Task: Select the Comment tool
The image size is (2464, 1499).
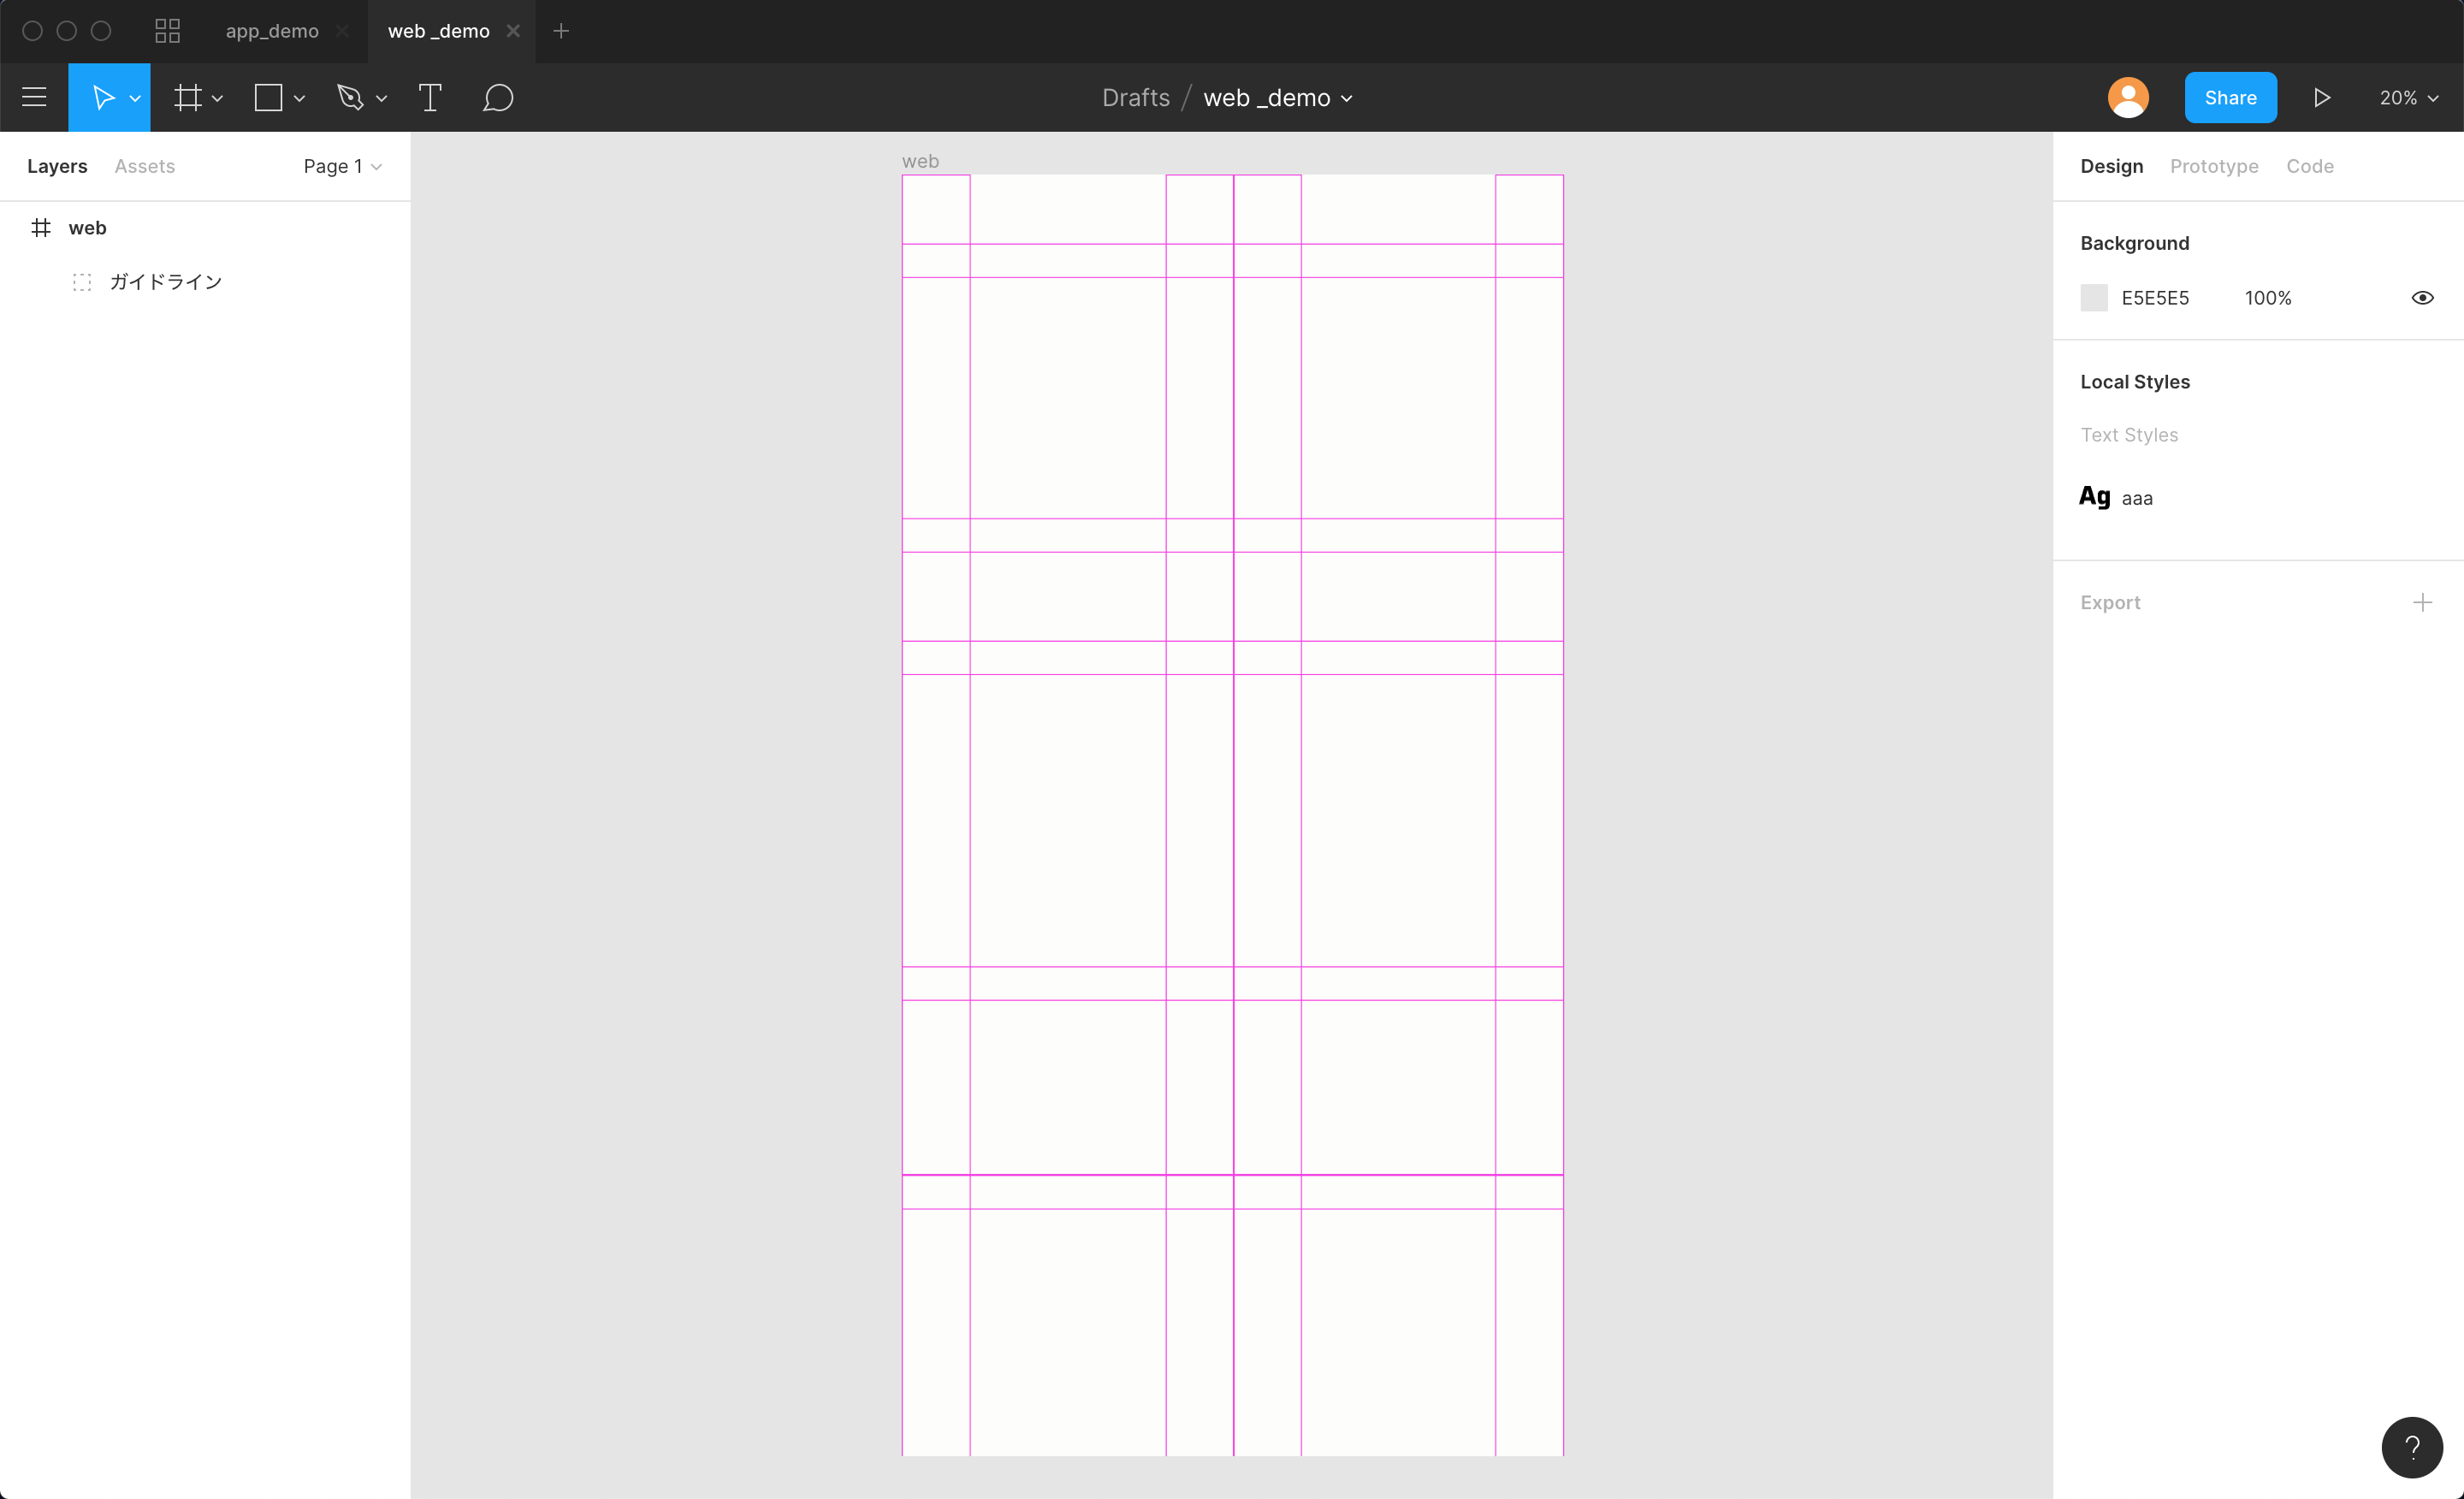Action: [x=498, y=97]
